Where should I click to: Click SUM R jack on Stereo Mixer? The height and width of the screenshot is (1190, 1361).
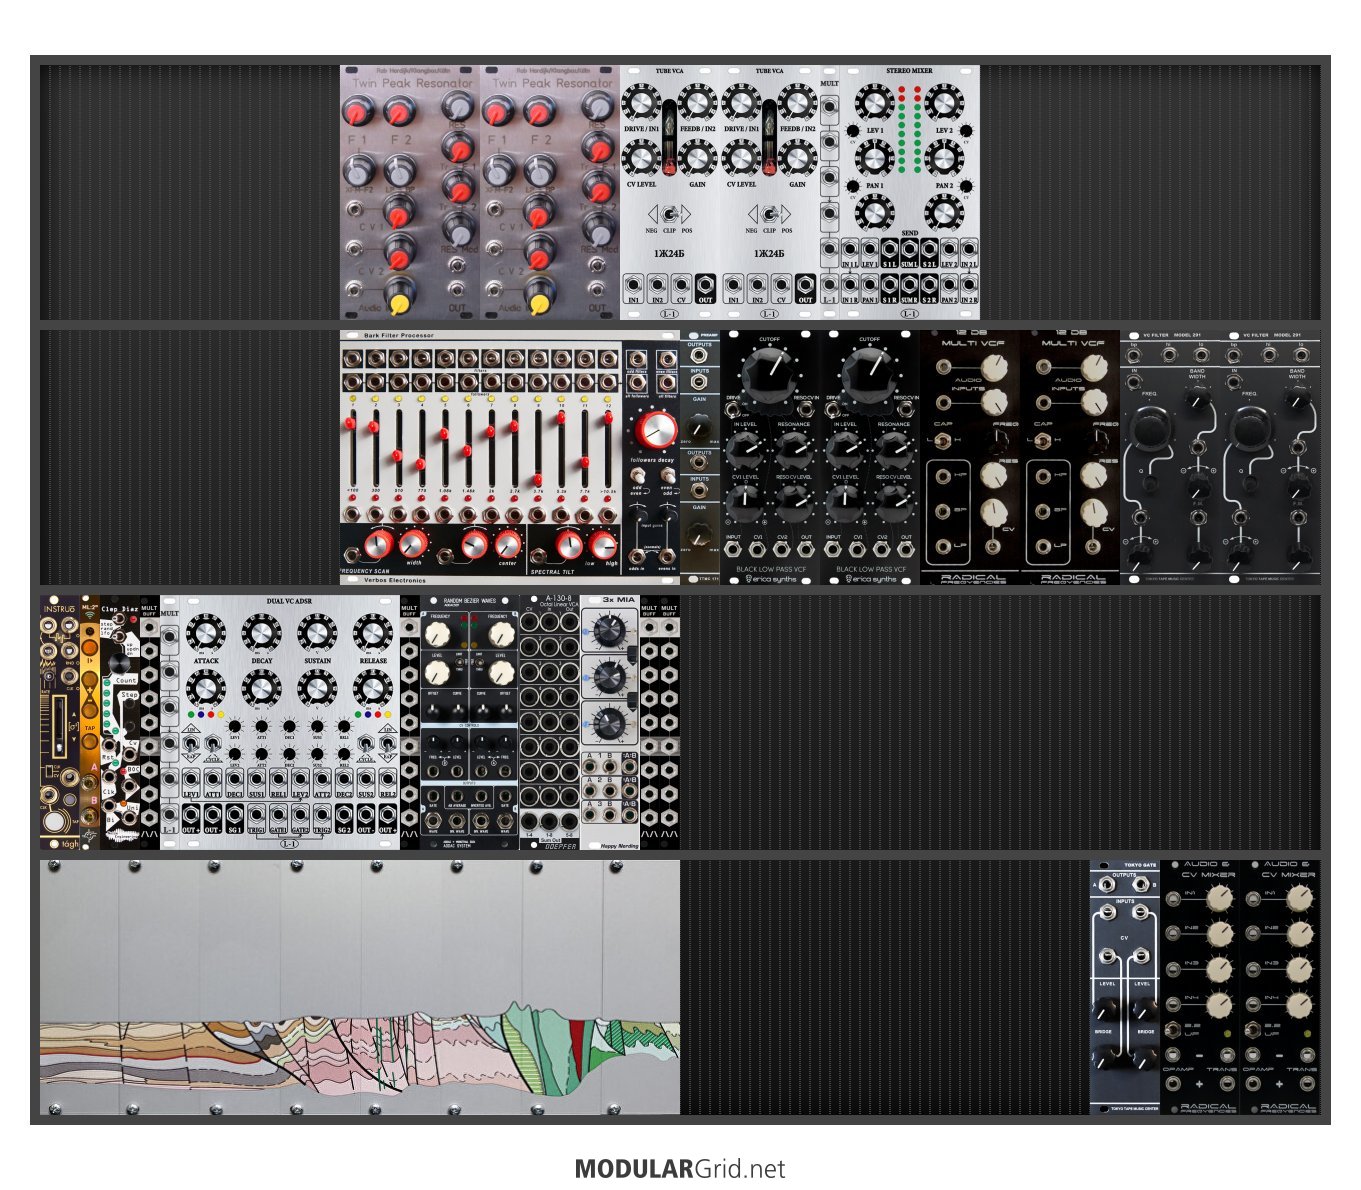(909, 285)
